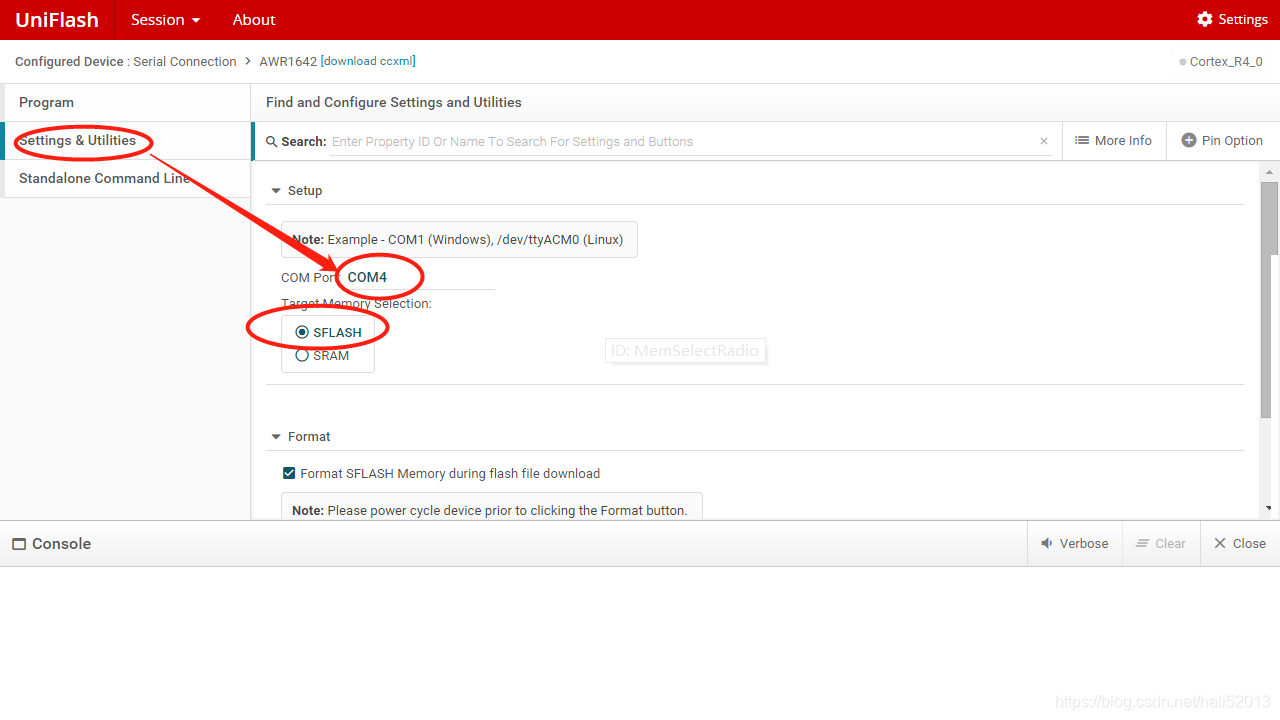Click the AWR1642 device name

point(288,62)
